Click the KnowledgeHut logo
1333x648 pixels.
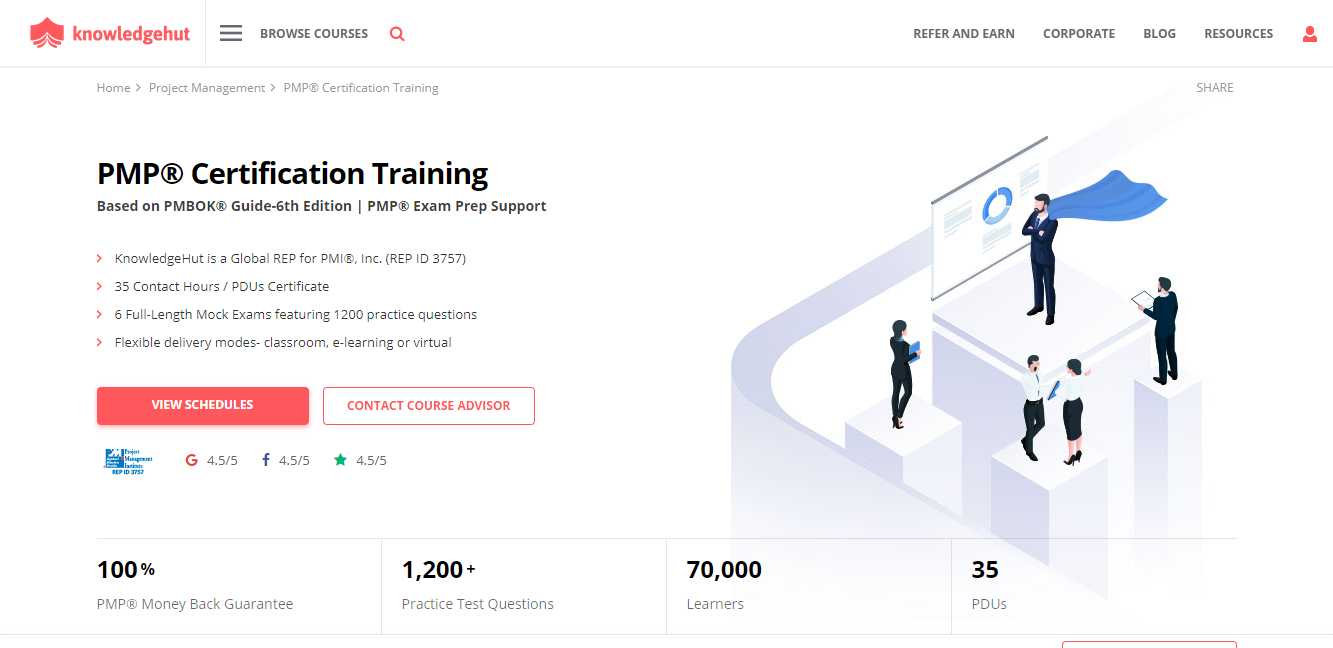(110, 32)
